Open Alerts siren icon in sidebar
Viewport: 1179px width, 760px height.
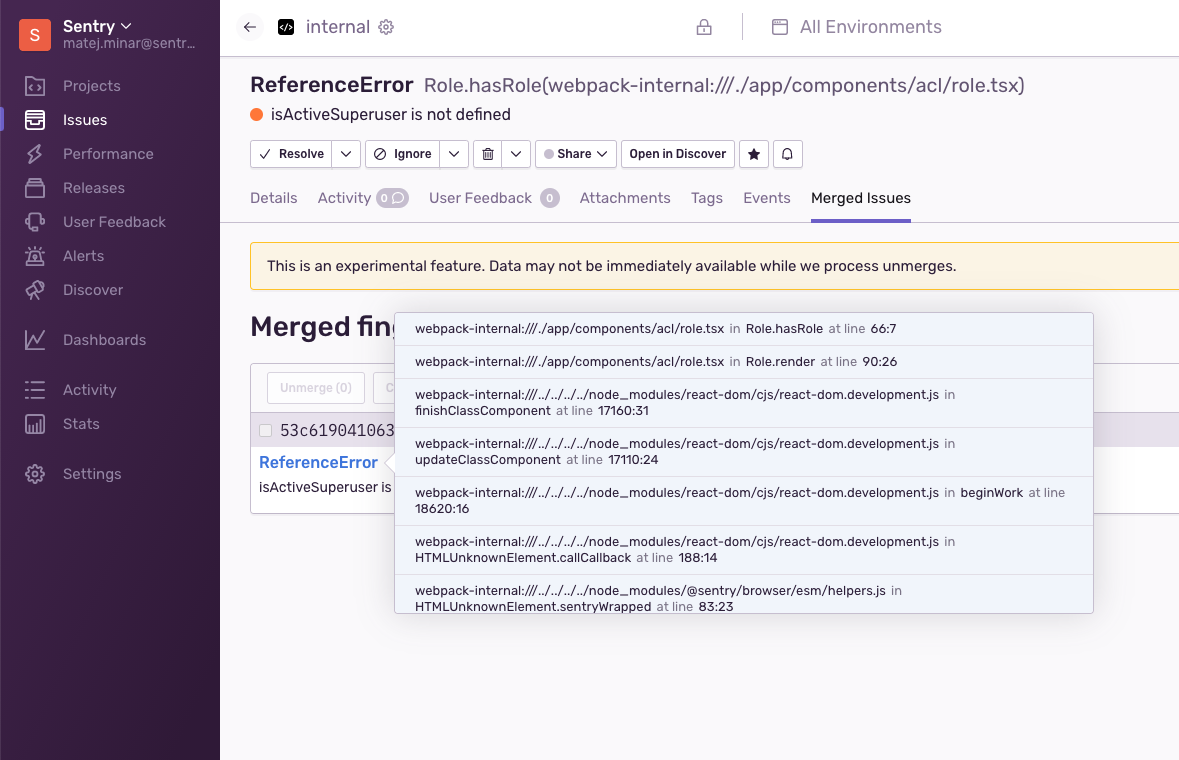[35, 256]
